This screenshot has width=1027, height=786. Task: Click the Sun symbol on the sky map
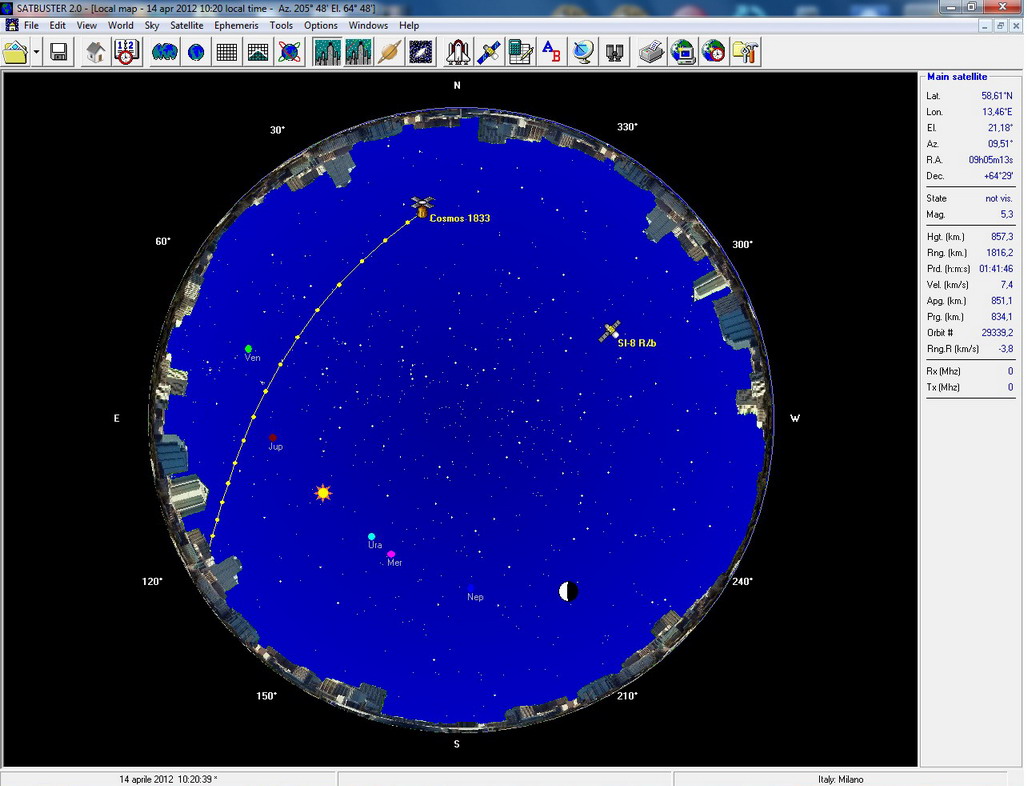[x=323, y=493]
